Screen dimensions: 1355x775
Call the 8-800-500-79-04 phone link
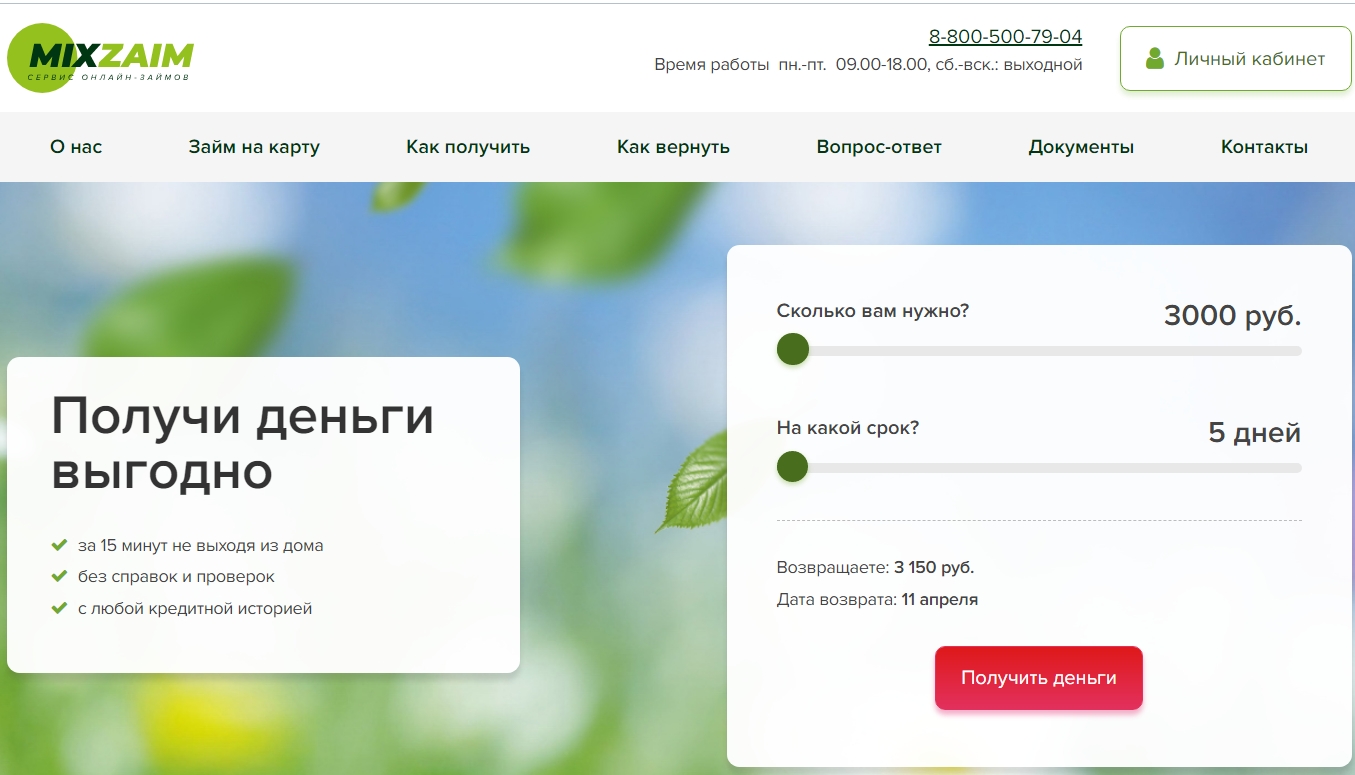point(1005,37)
